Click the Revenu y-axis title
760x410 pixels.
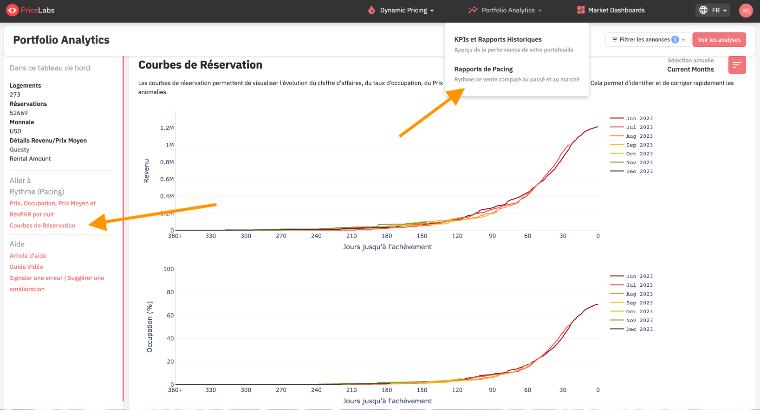[146, 171]
